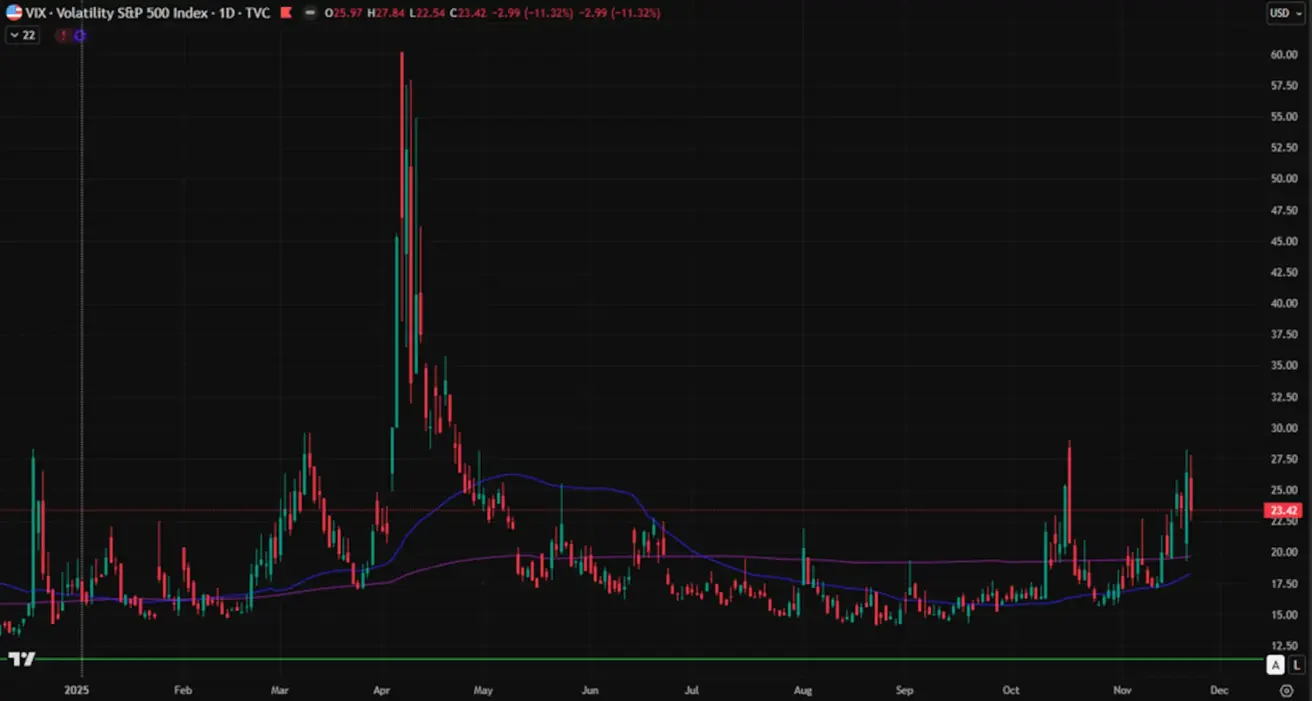Click the green horizontal line near the bottom
1312x701 pixels.
(x=640, y=659)
